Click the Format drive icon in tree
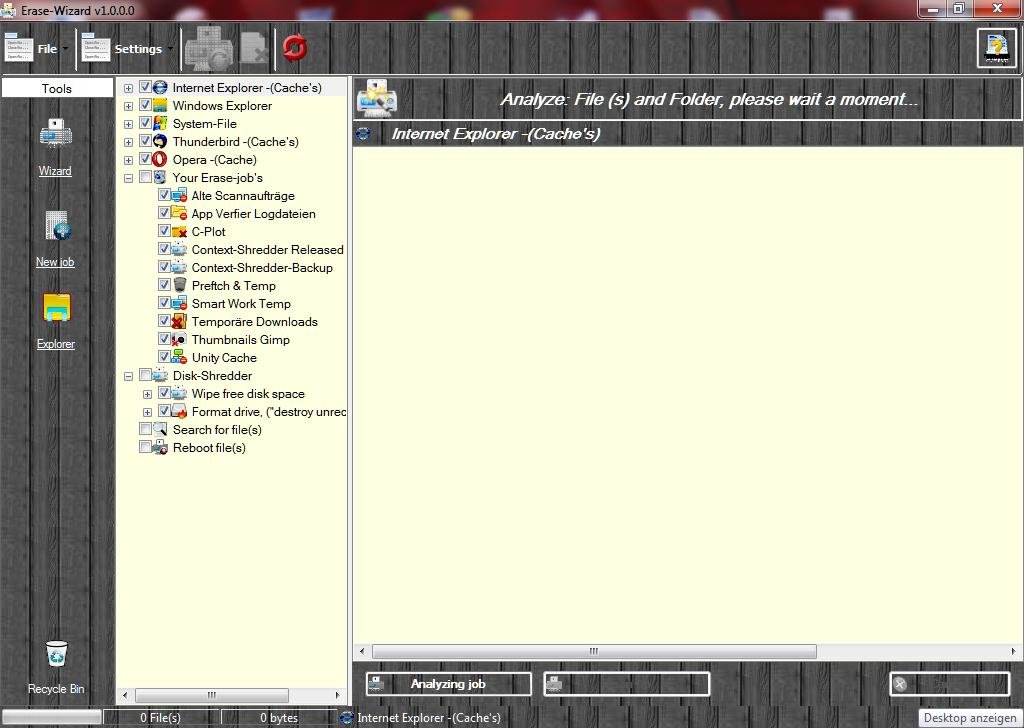This screenshot has width=1024, height=728. (180, 411)
